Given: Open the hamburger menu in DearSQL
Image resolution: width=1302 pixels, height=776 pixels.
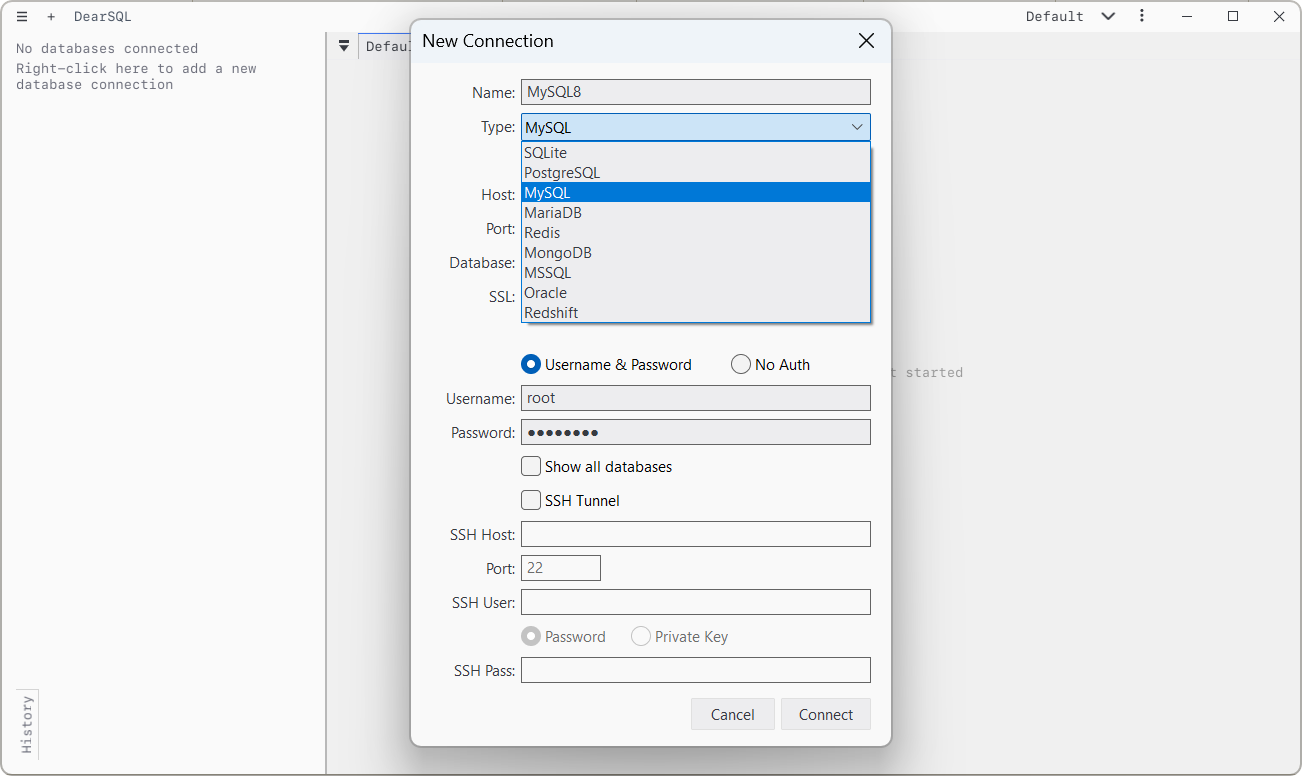Looking at the screenshot, I should [22, 17].
